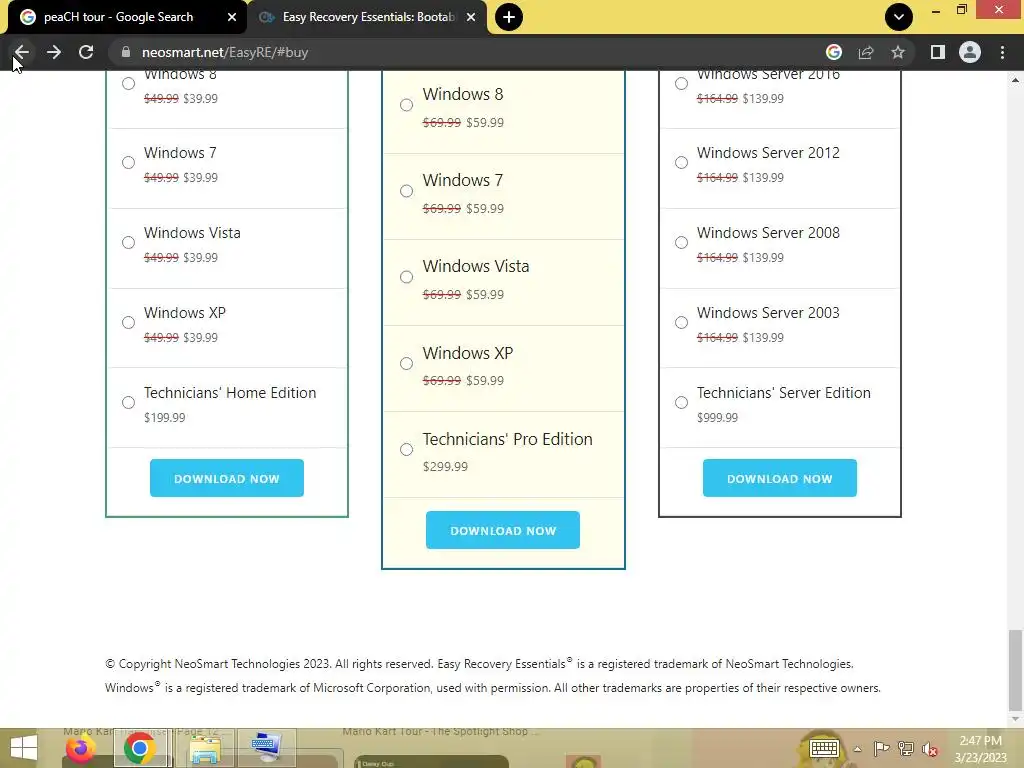
Task: Open the clock showing 2:47 PM
Action: [980, 749]
